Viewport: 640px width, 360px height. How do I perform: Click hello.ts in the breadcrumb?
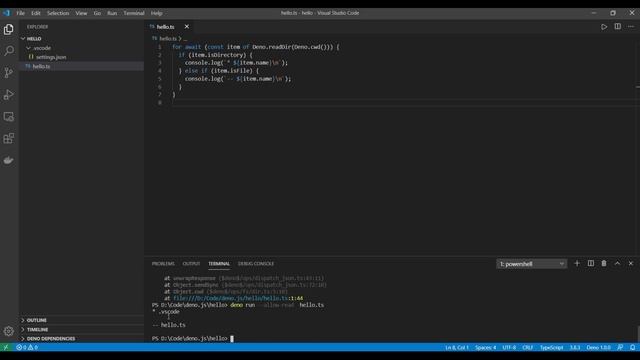pyautogui.click(x=168, y=38)
